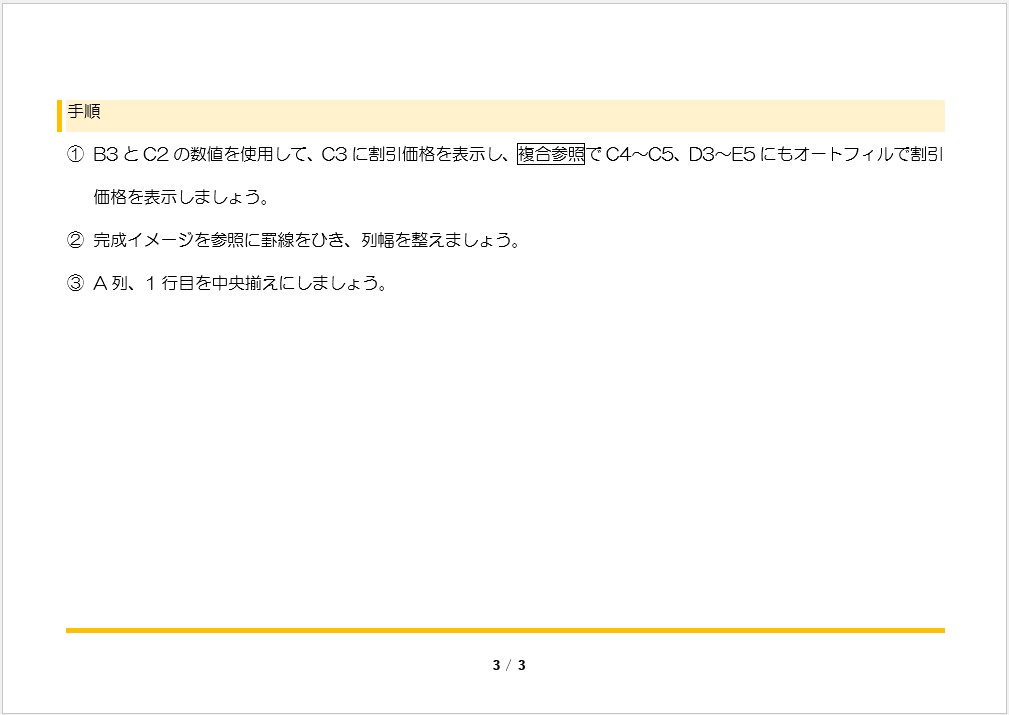The image size is (1009, 715).
Task: Click the page number 3 / 3
Action: pos(509,665)
